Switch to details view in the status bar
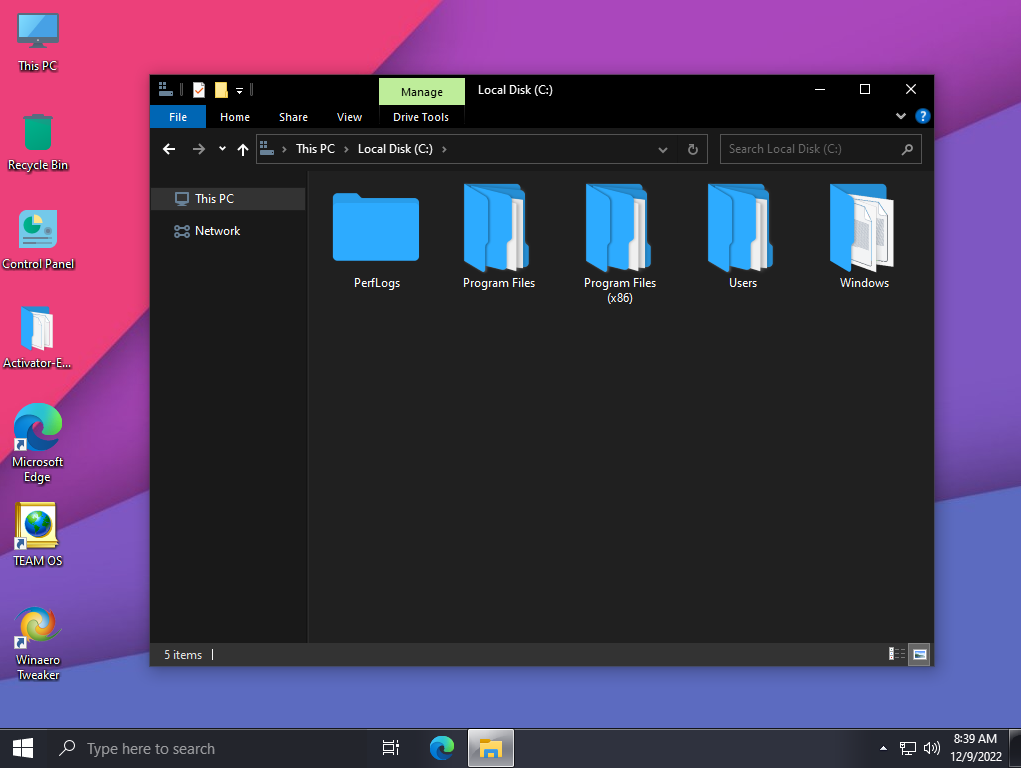The image size is (1021, 768). pyautogui.click(x=897, y=654)
